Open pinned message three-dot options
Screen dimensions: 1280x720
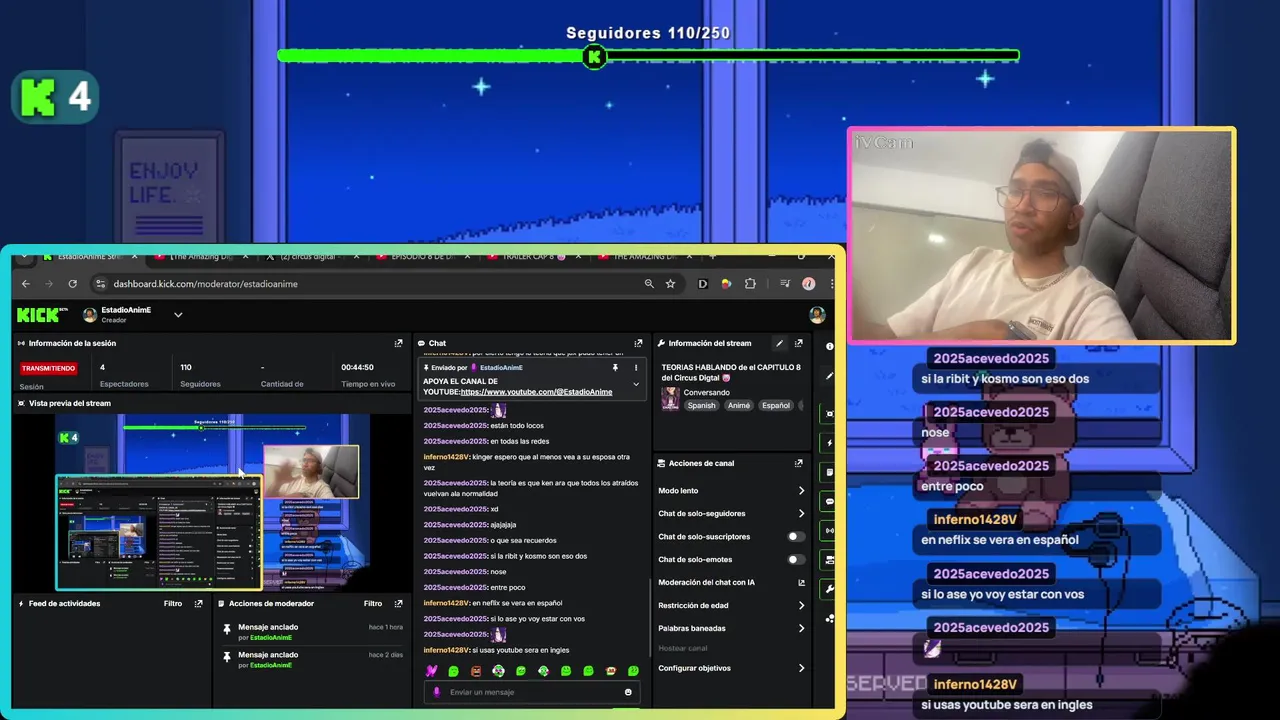pyautogui.click(x=635, y=367)
